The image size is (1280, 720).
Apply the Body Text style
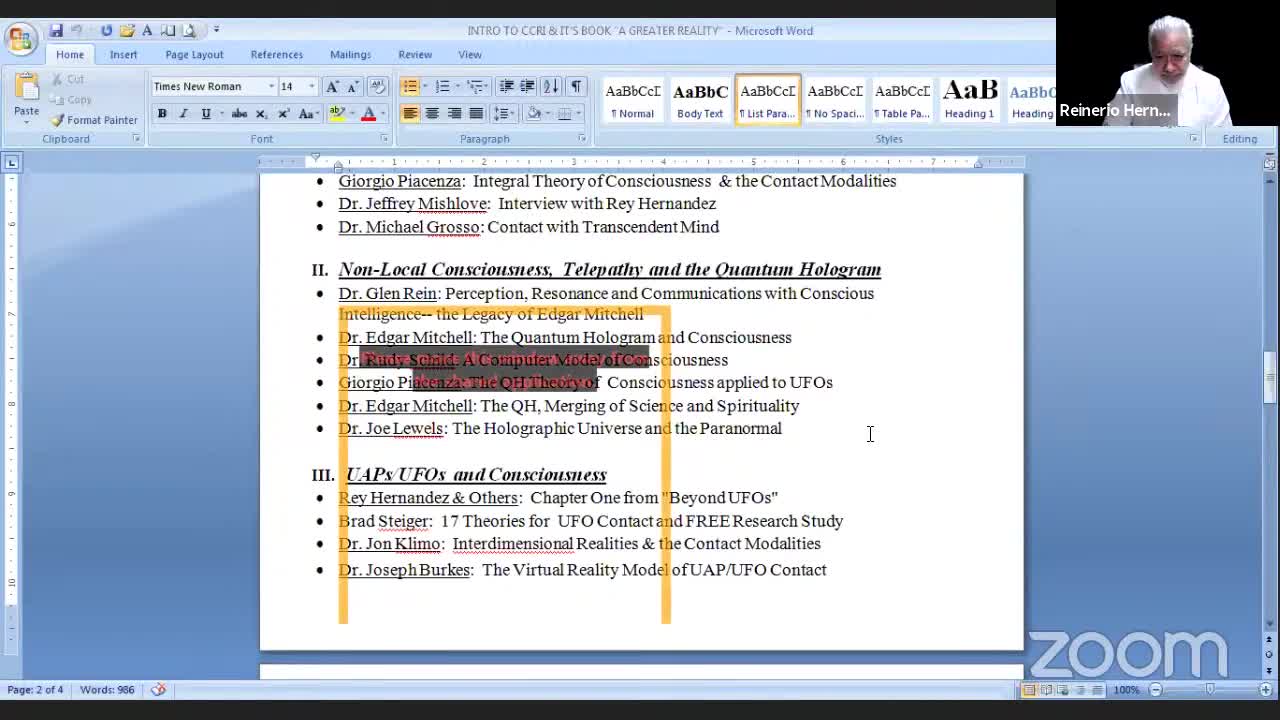(x=700, y=100)
